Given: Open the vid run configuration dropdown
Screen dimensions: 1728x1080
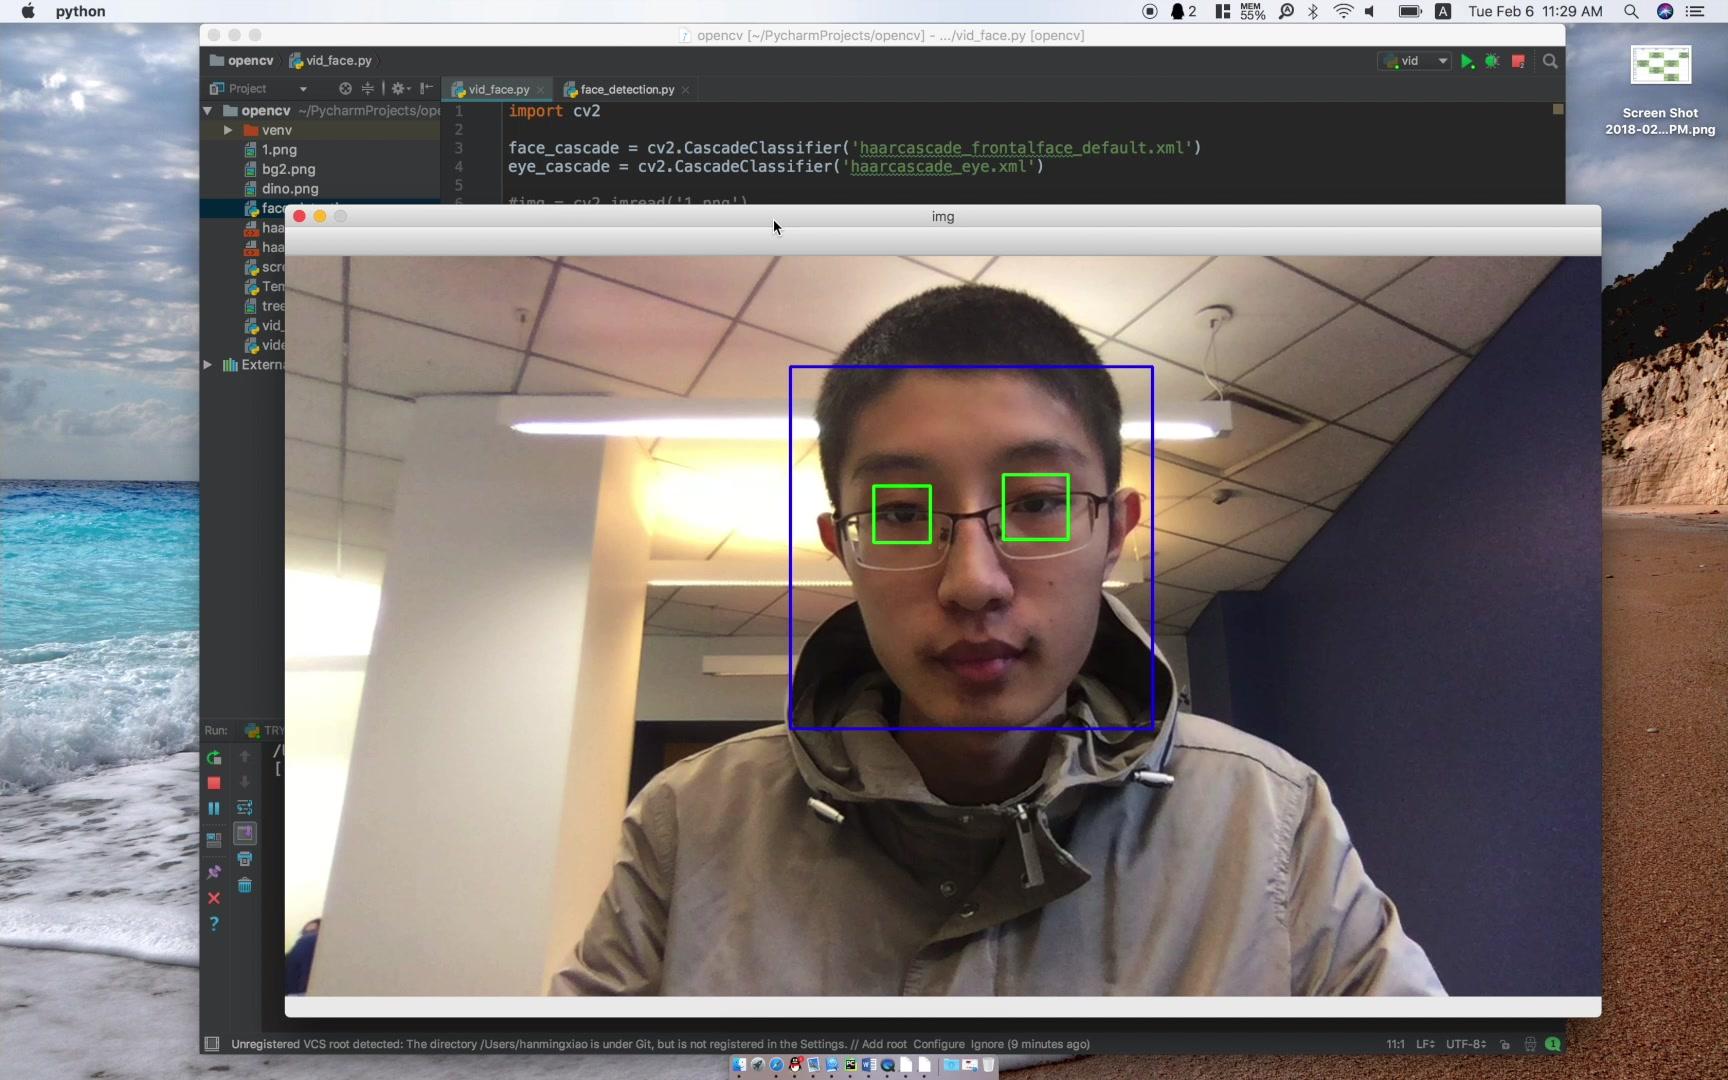Looking at the screenshot, I should pos(1414,61).
